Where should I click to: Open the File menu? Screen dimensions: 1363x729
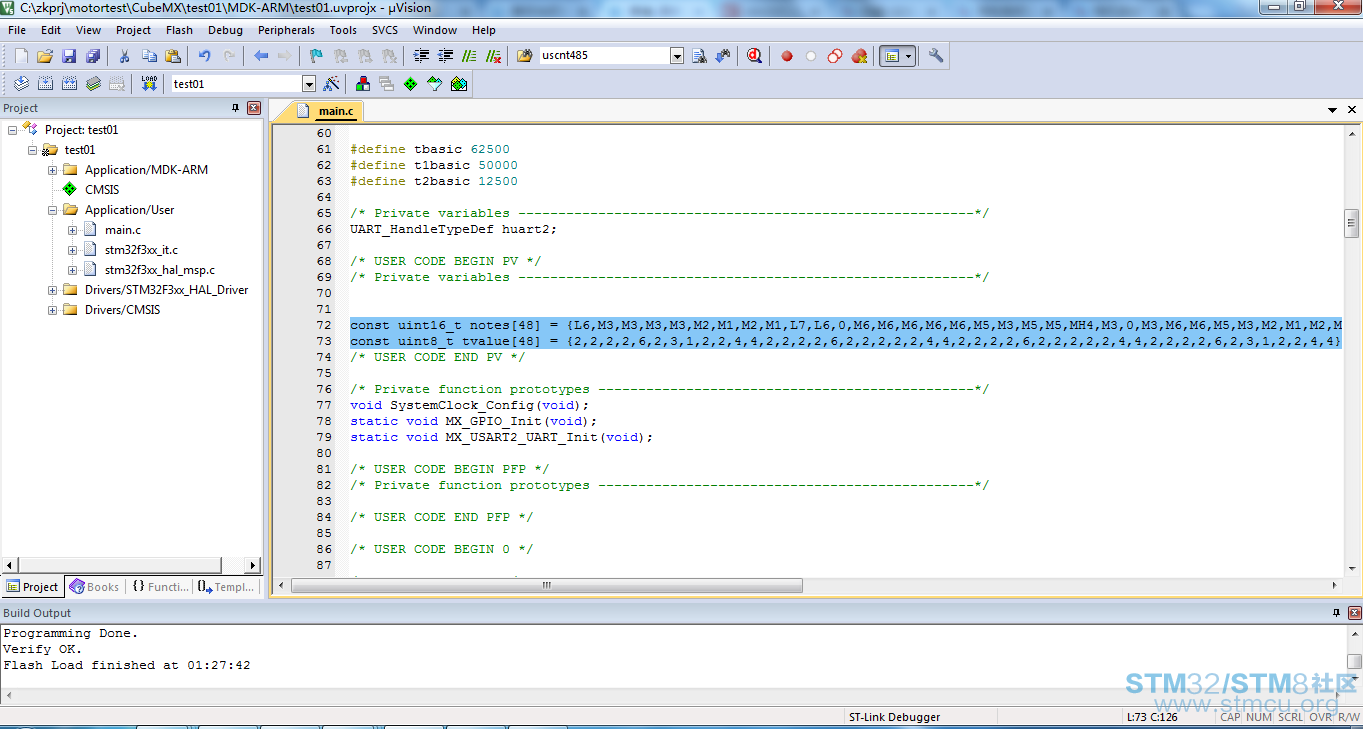[17, 30]
